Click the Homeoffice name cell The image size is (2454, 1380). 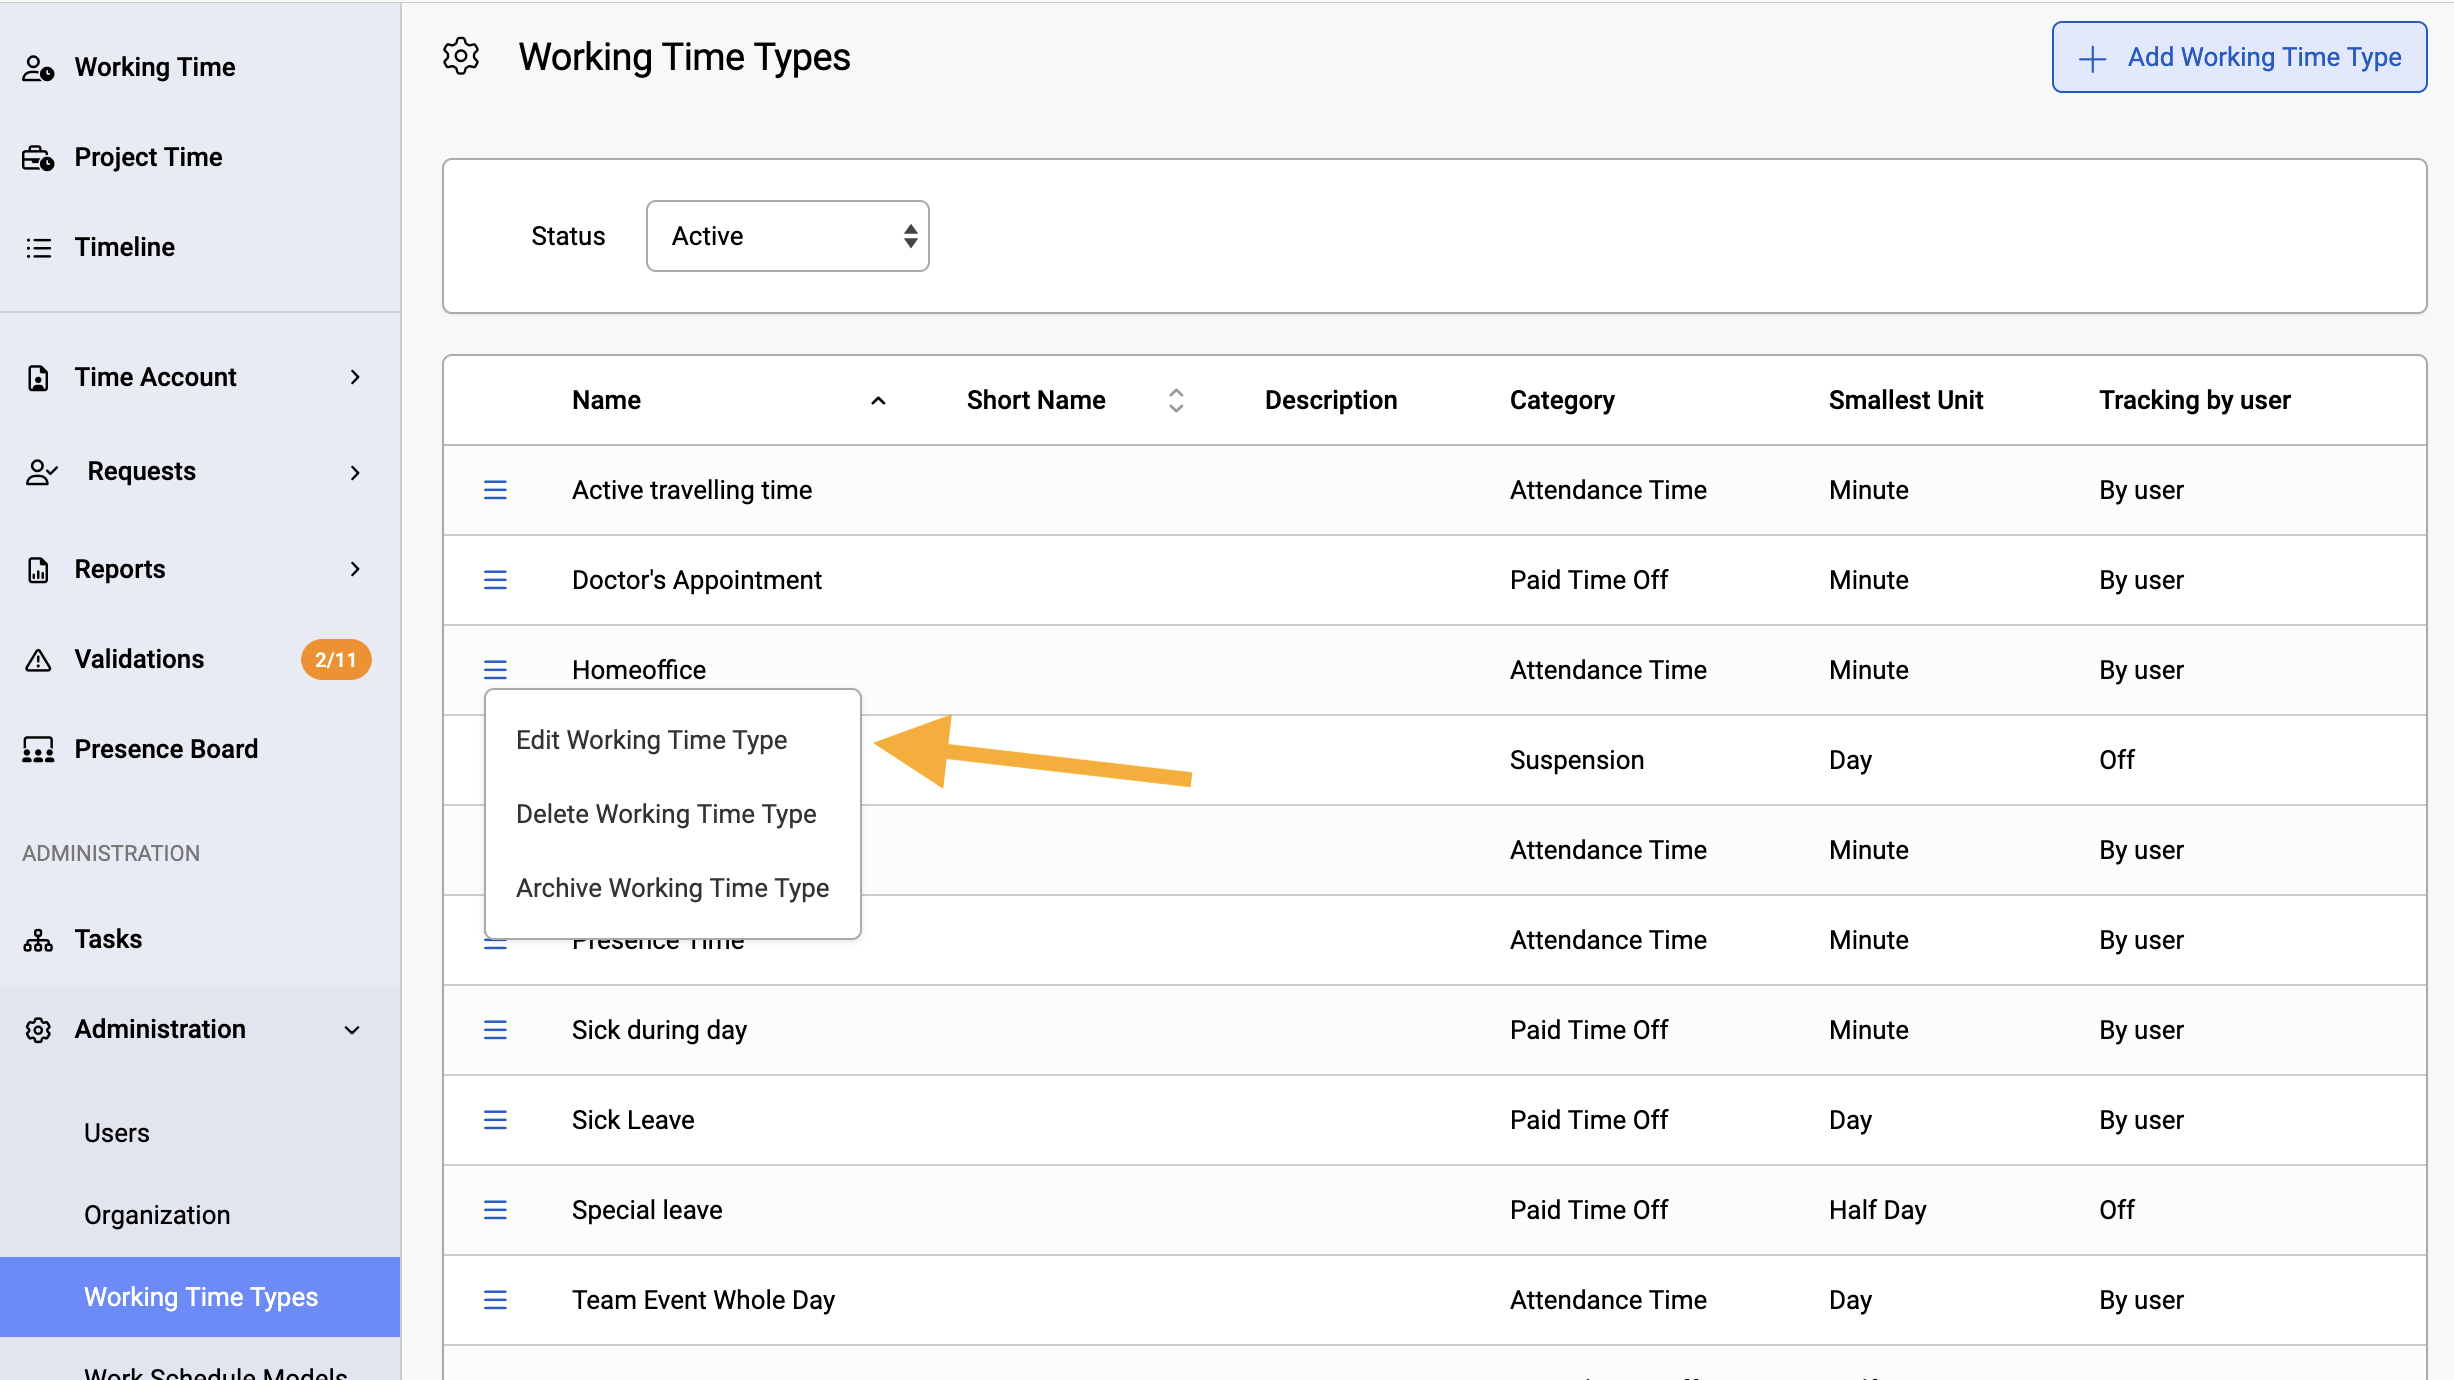[x=639, y=670]
